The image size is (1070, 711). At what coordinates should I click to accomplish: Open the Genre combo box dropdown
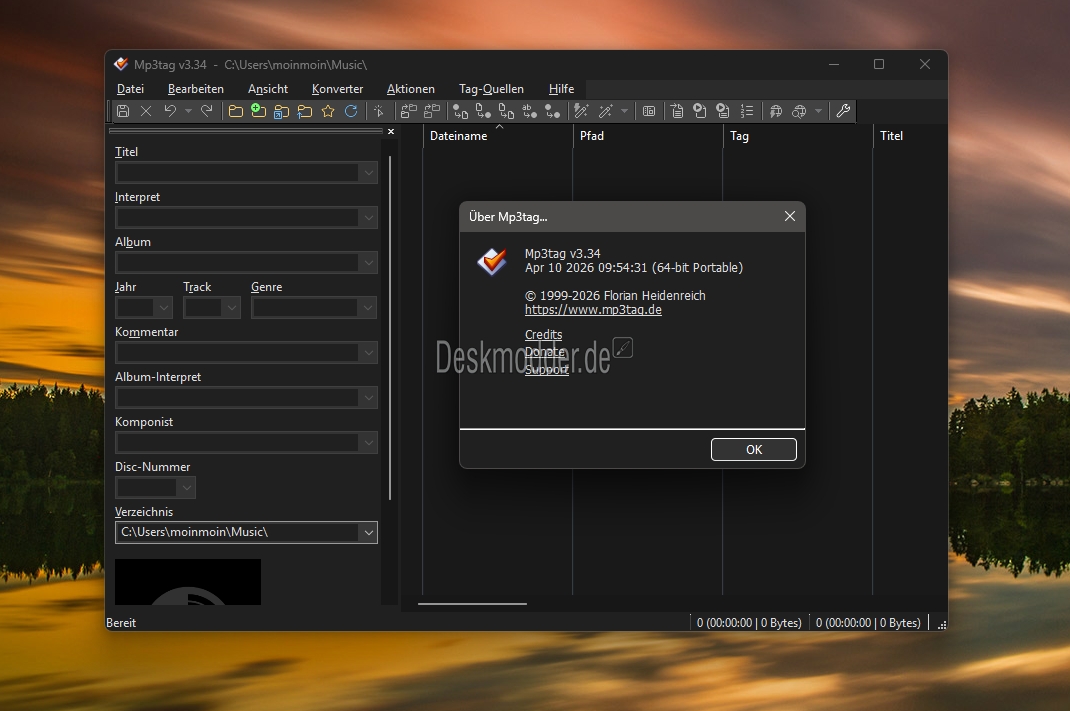368,308
